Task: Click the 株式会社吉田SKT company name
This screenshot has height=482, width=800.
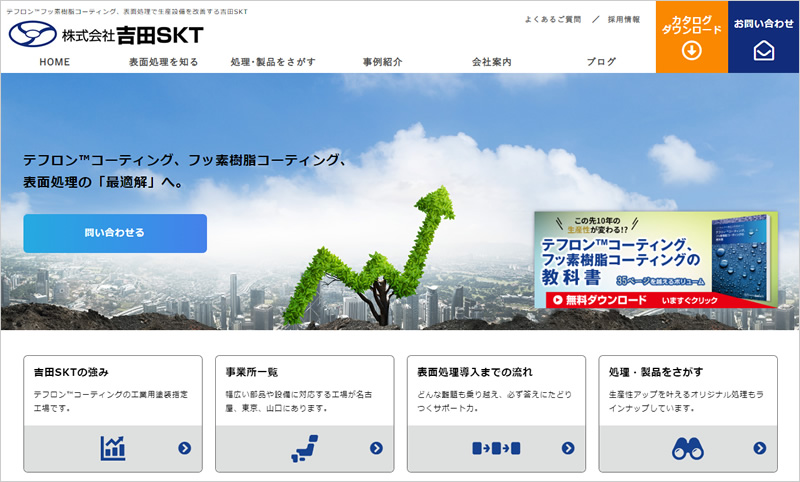Action: tap(133, 35)
